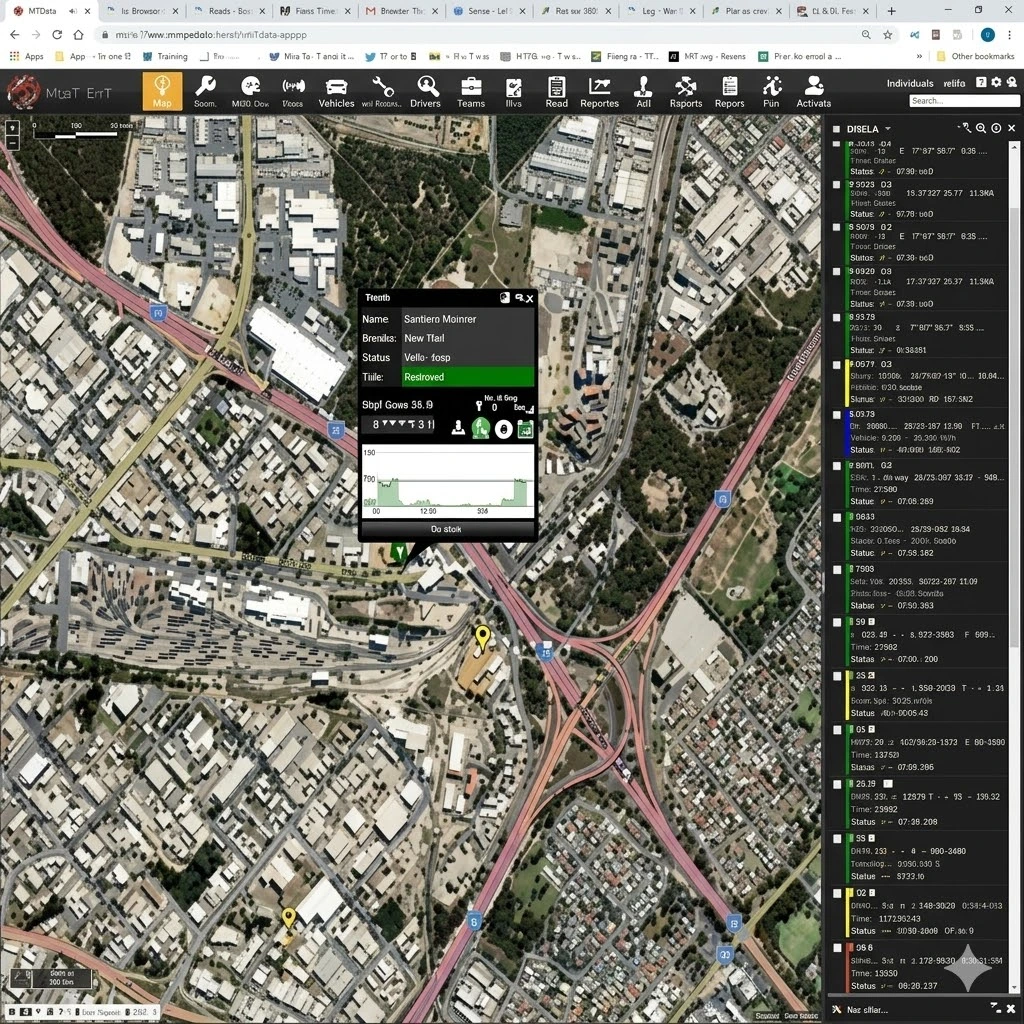Click the key icon in the vehicle popup
The image size is (1024, 1024).
click(x=479, y=407)
